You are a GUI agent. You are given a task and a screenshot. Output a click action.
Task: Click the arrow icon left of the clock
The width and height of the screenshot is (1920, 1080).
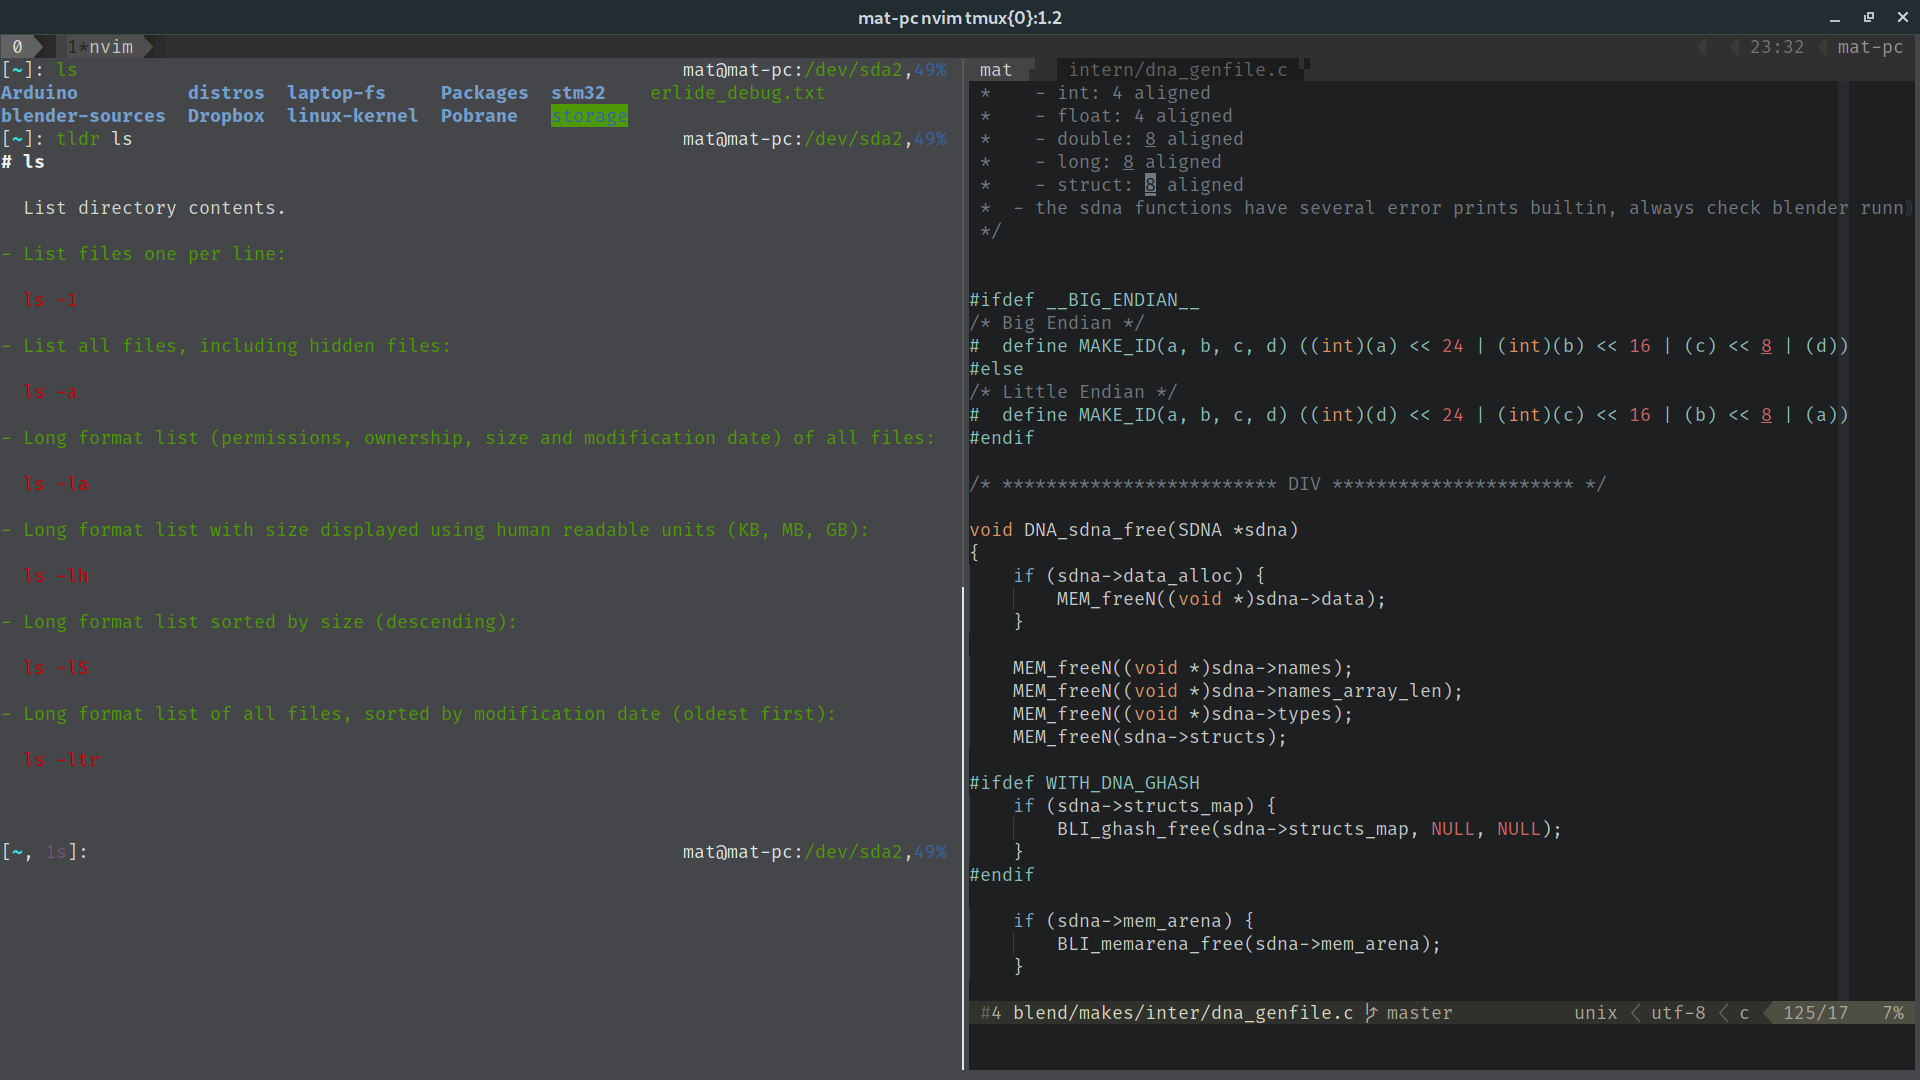1733,46
